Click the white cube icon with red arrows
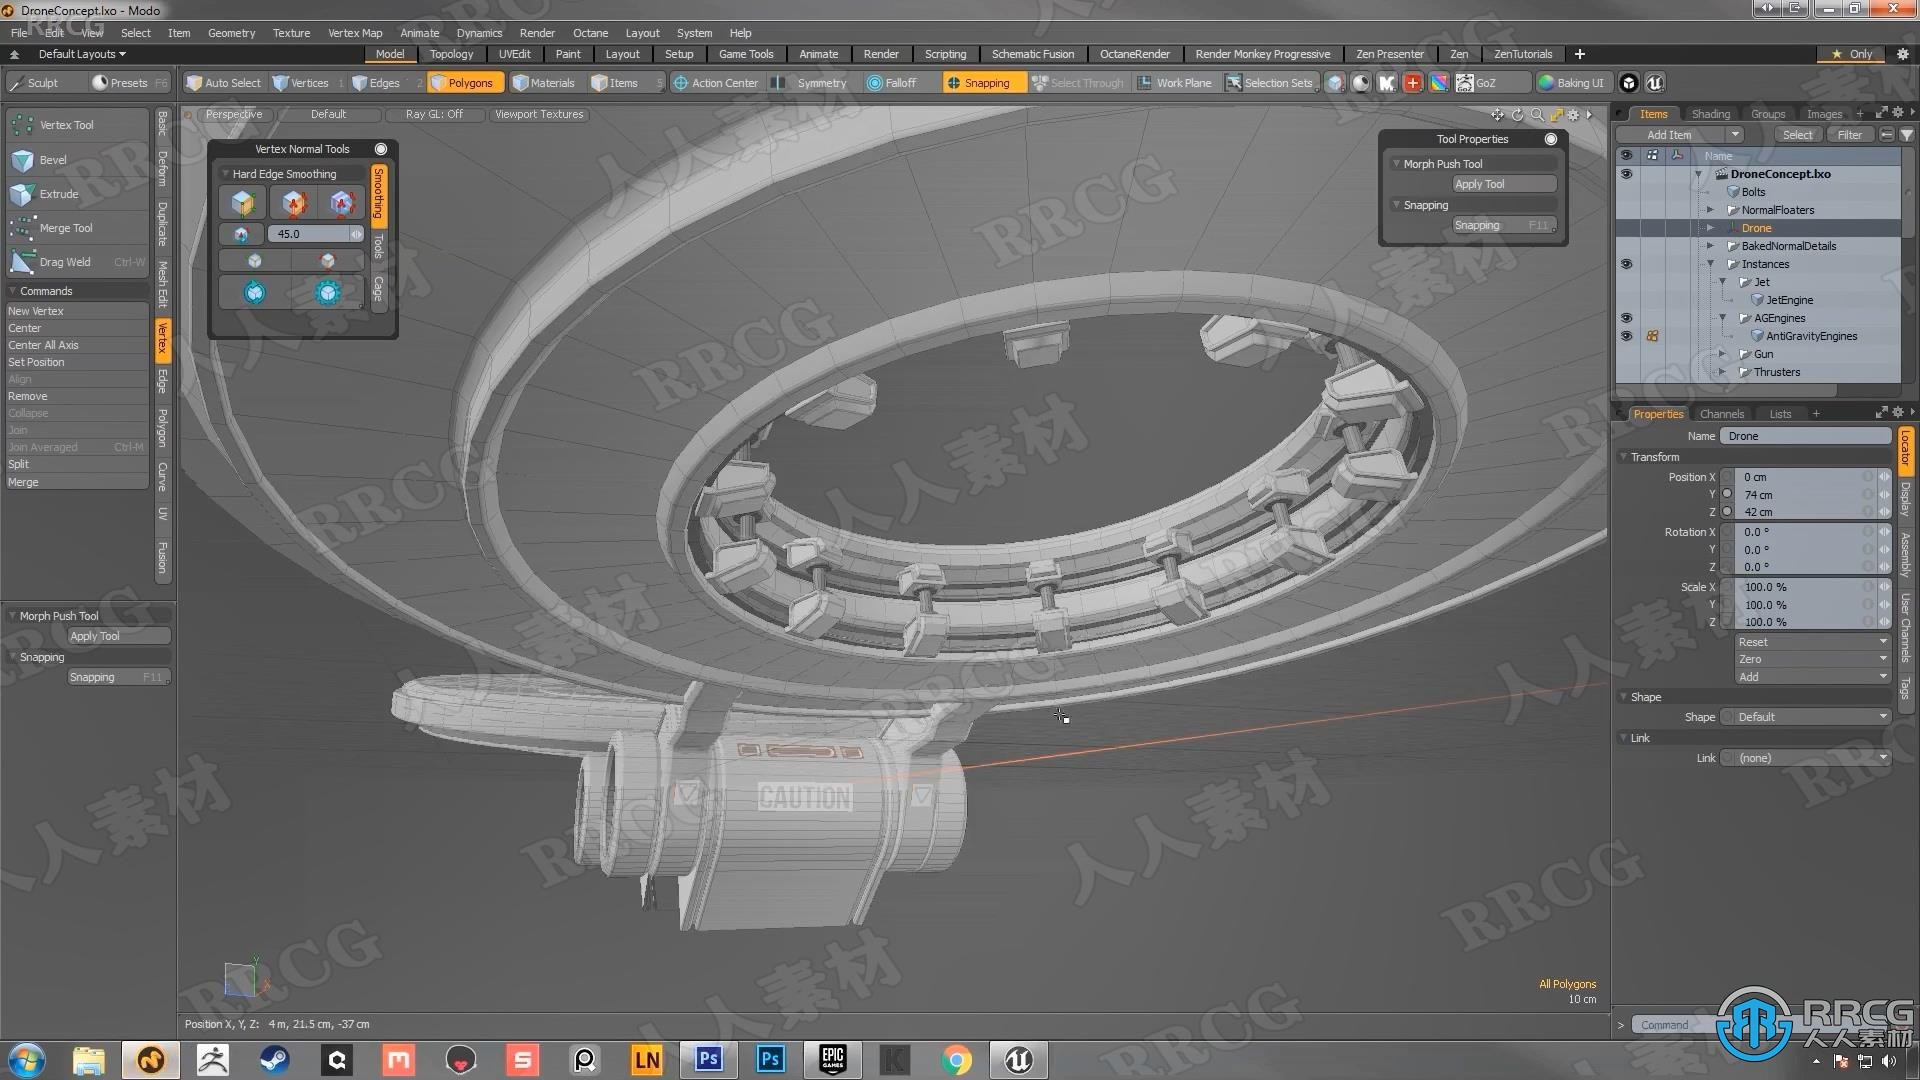This screenshot has height=1080, width=1920. click(x=328, y=261)
